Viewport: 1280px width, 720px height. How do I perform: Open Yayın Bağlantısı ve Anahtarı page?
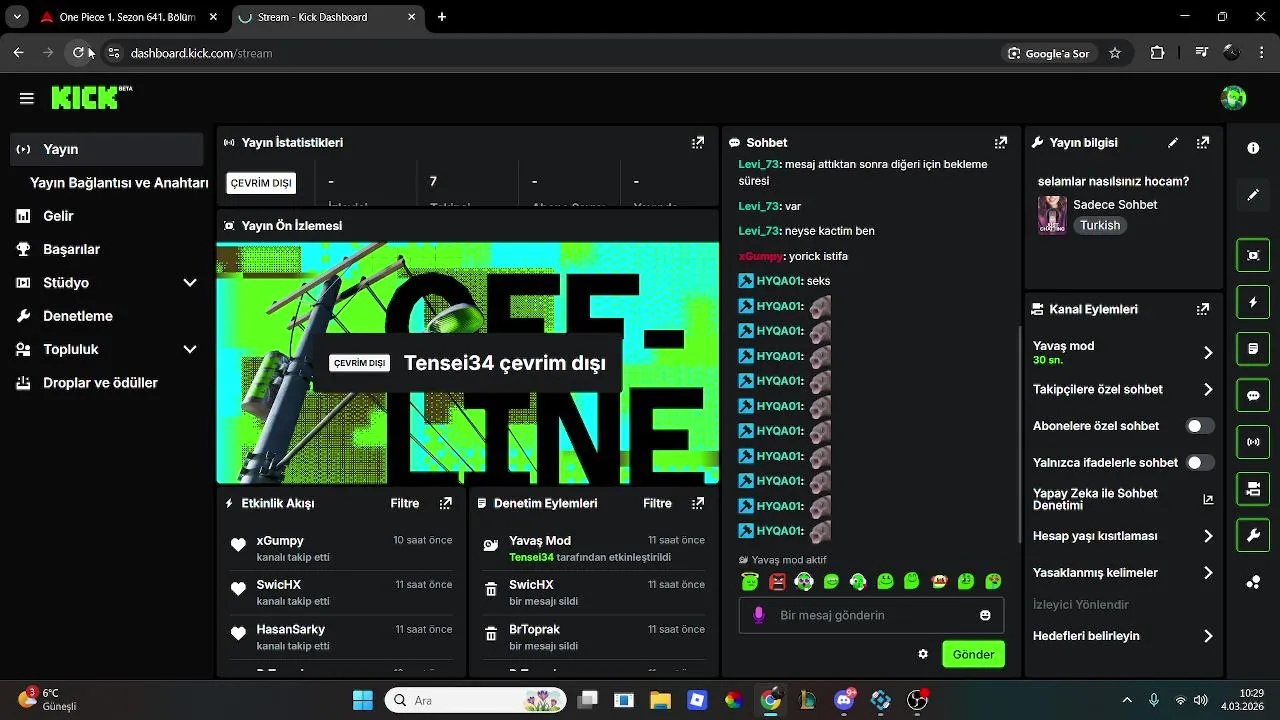[x=119, y=183]
